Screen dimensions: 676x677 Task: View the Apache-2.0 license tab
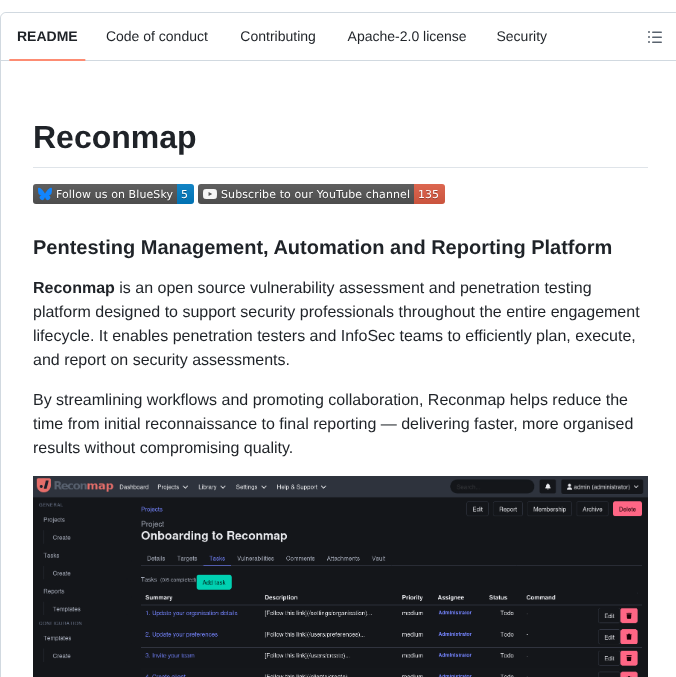coord(407,37)
